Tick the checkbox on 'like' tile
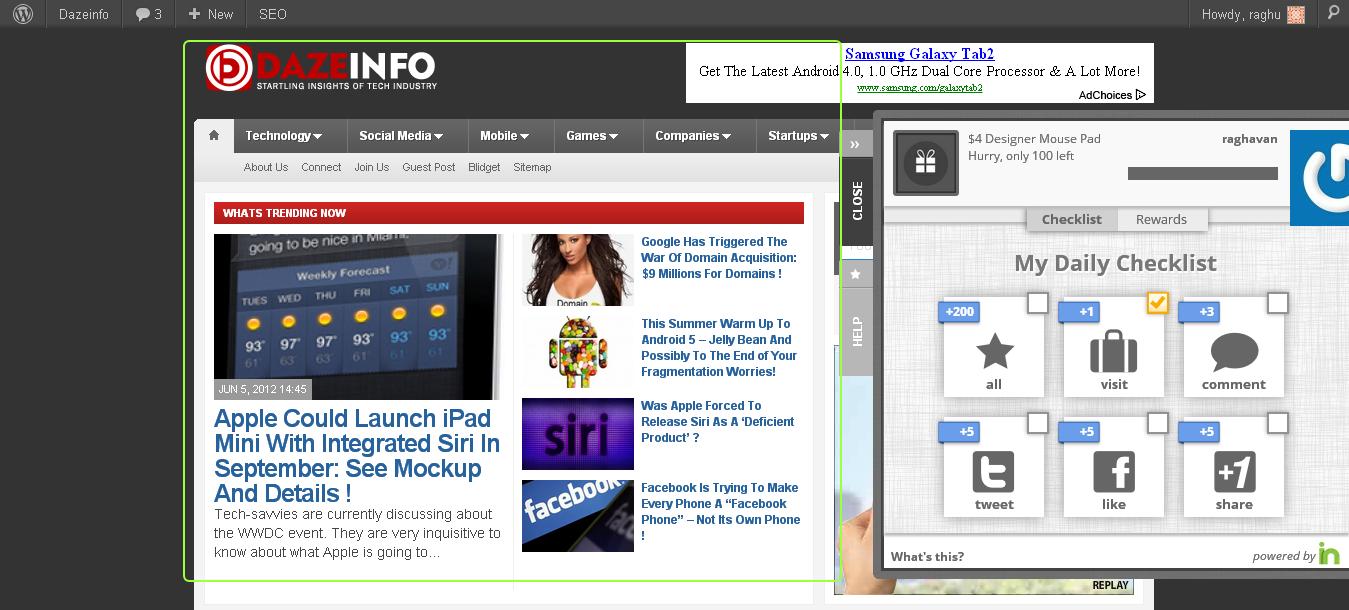1349x610 pixels. [x=1157, y=423]
